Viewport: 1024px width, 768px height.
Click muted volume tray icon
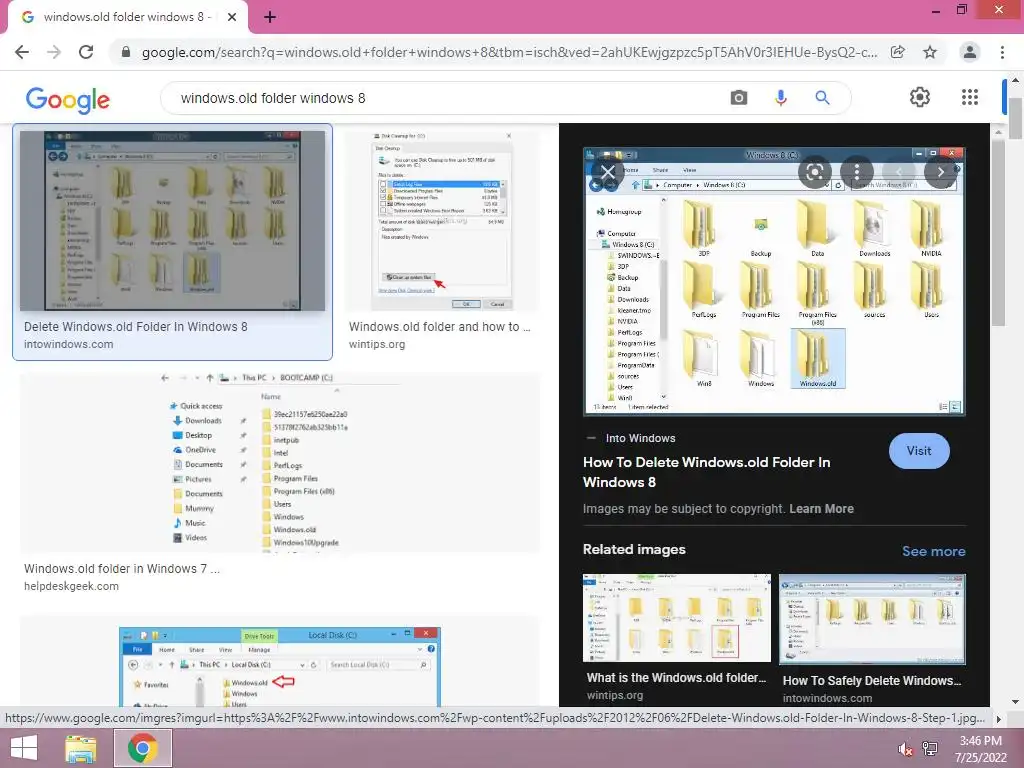pyautogui.click(x=905, y=749)
